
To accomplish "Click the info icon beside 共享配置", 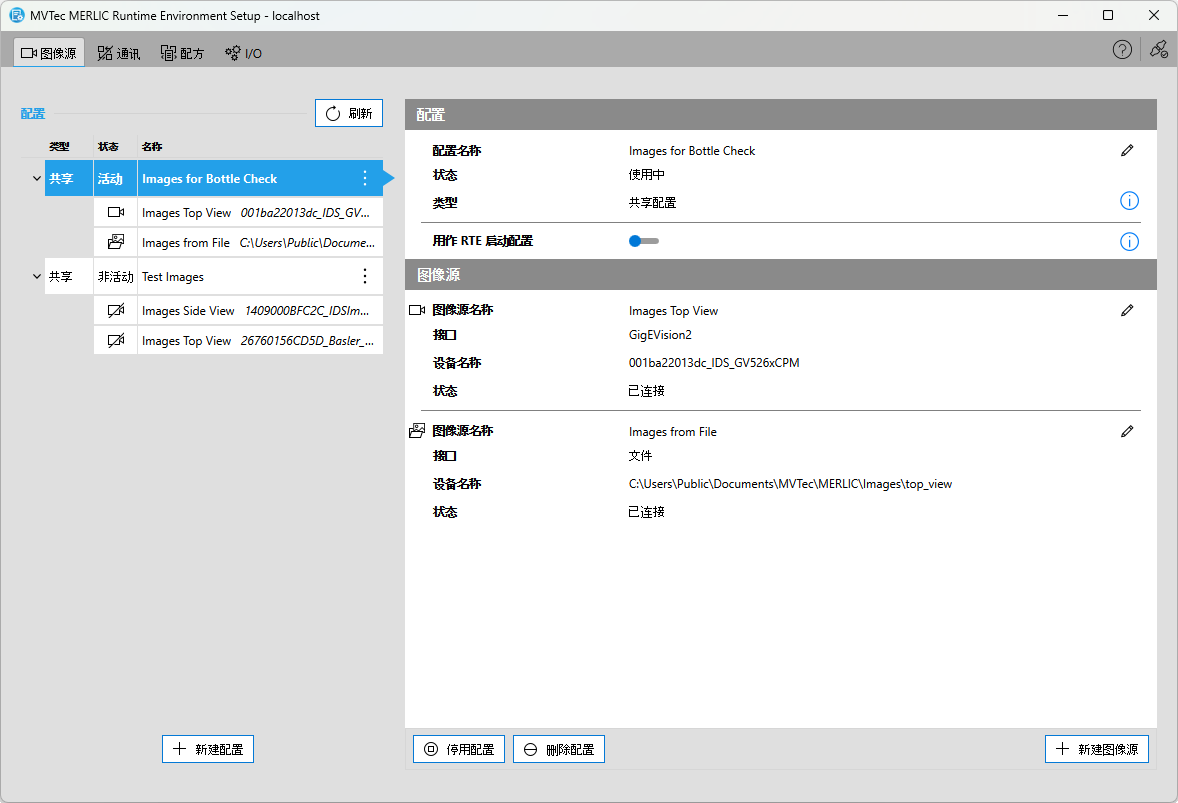I will [1129, 202].
